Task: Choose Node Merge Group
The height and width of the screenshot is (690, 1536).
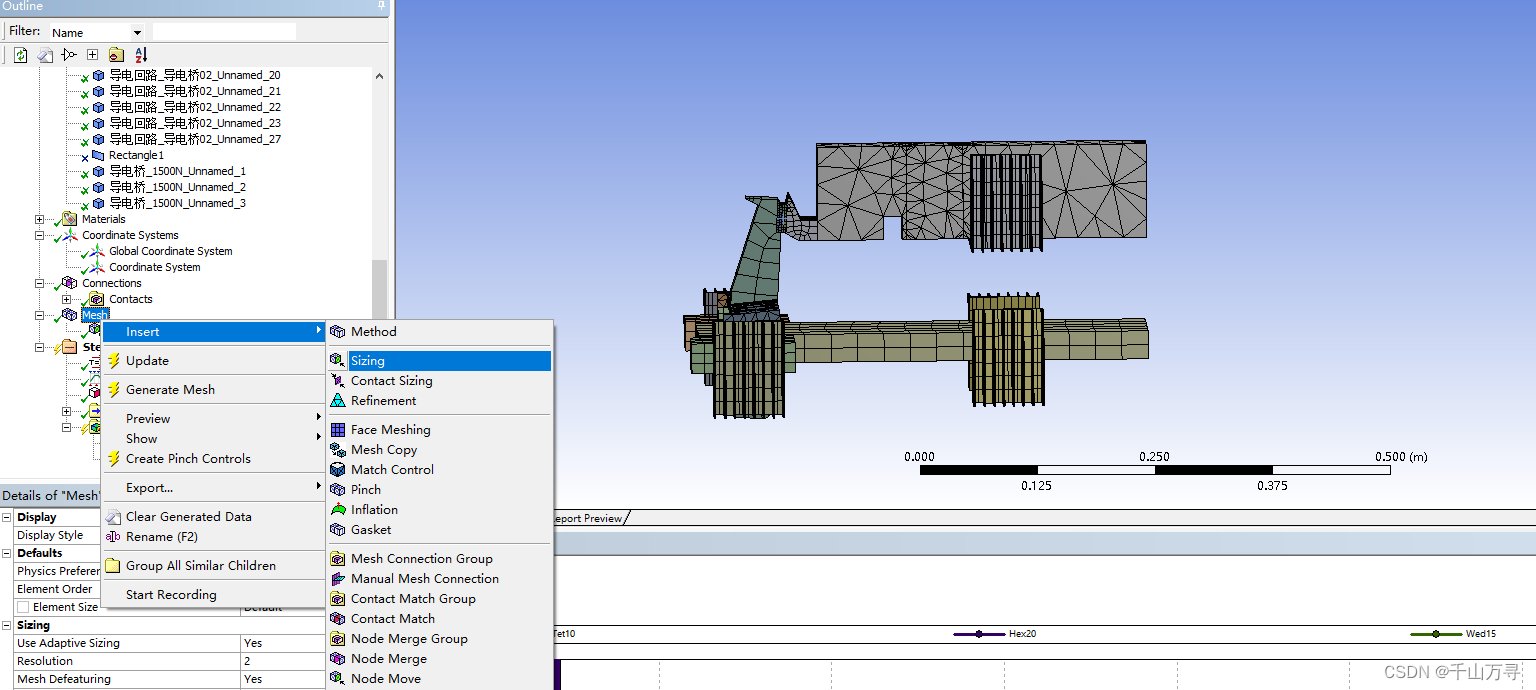Action: 439,639
